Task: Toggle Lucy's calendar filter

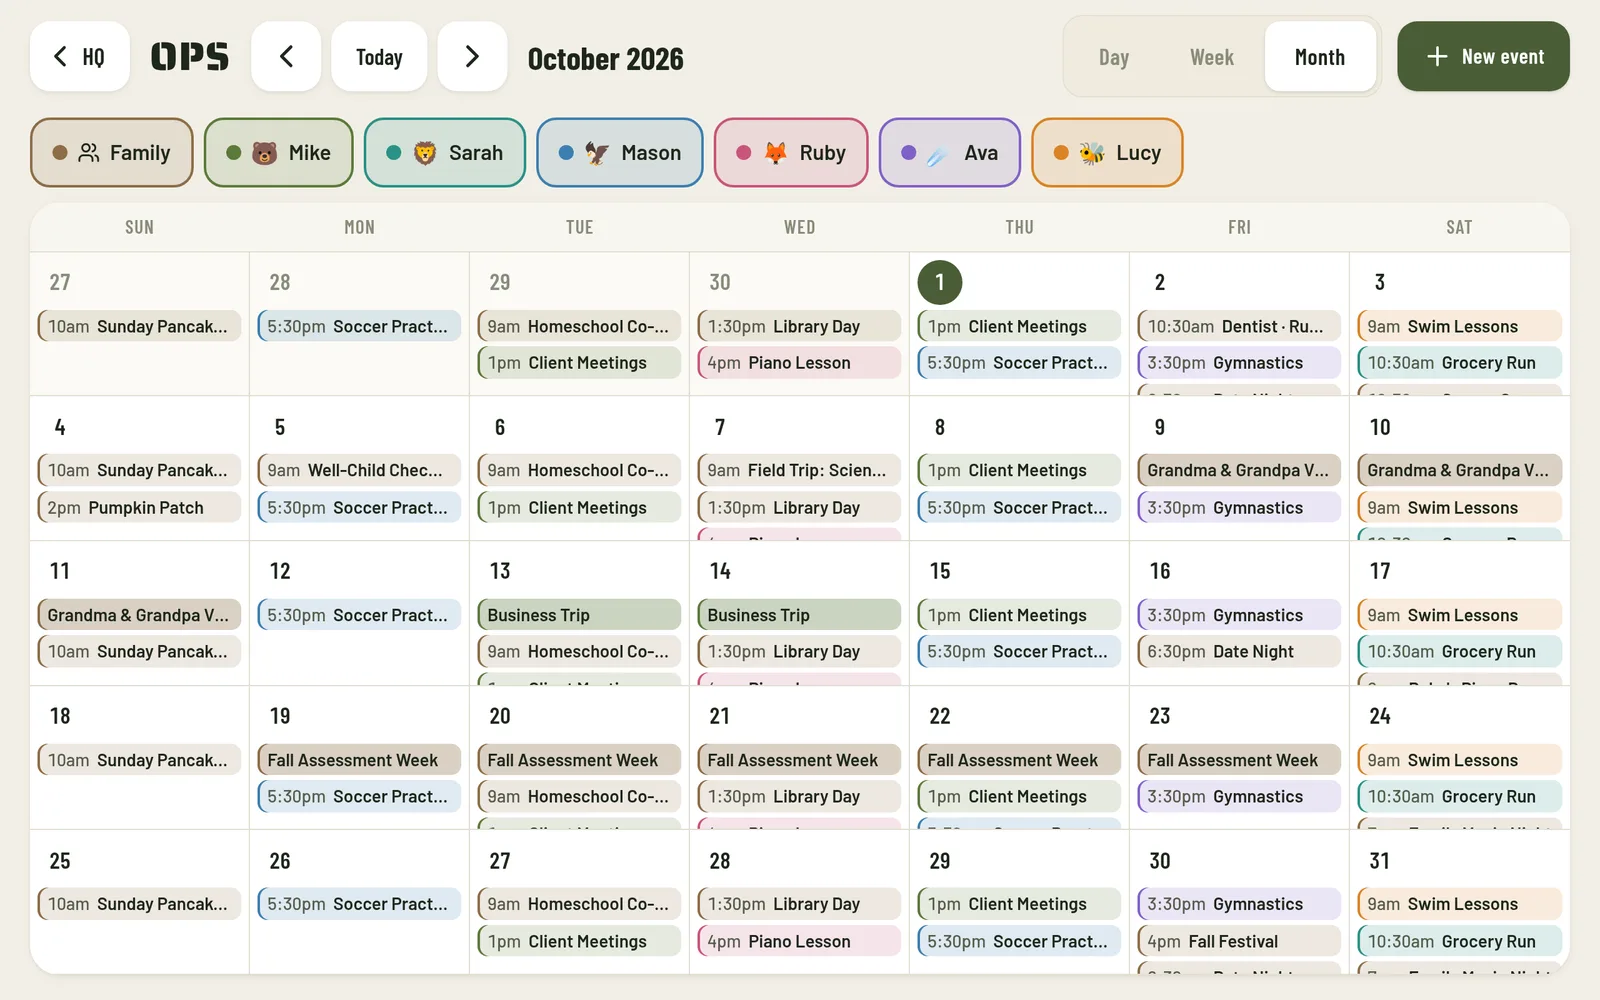Action: [1107, 153]
